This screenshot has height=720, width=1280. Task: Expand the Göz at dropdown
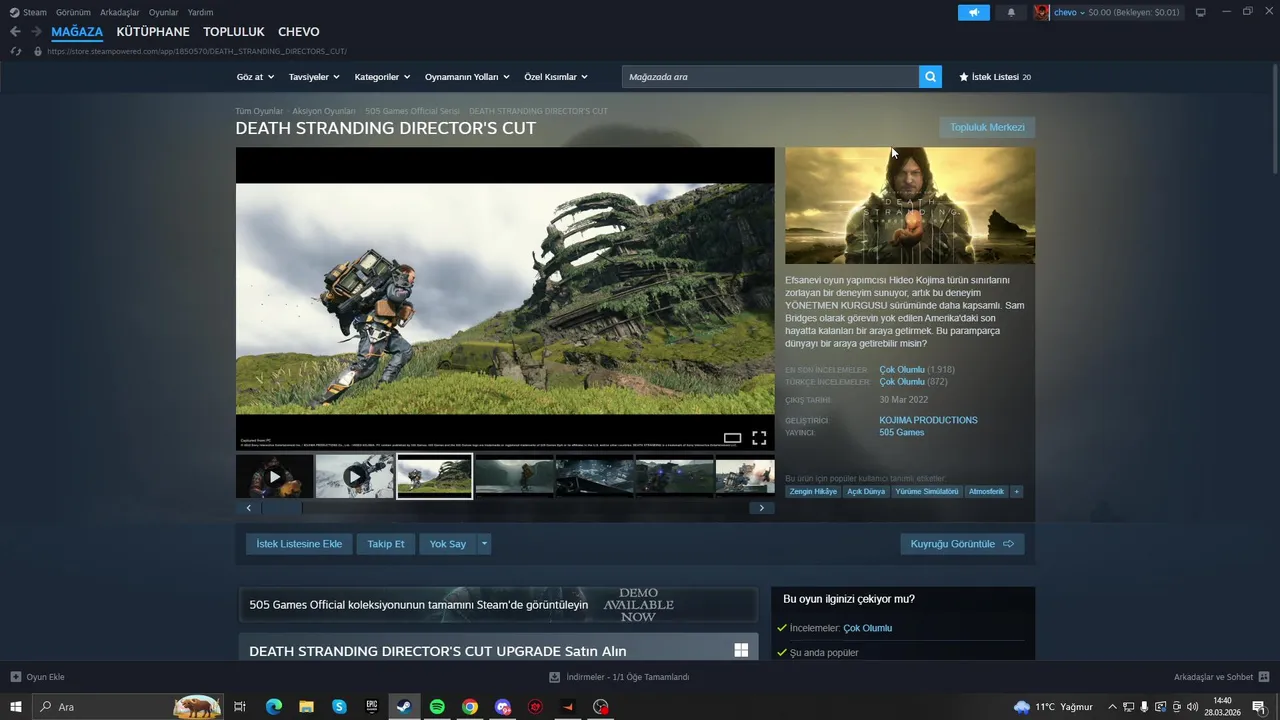(253, 77)
